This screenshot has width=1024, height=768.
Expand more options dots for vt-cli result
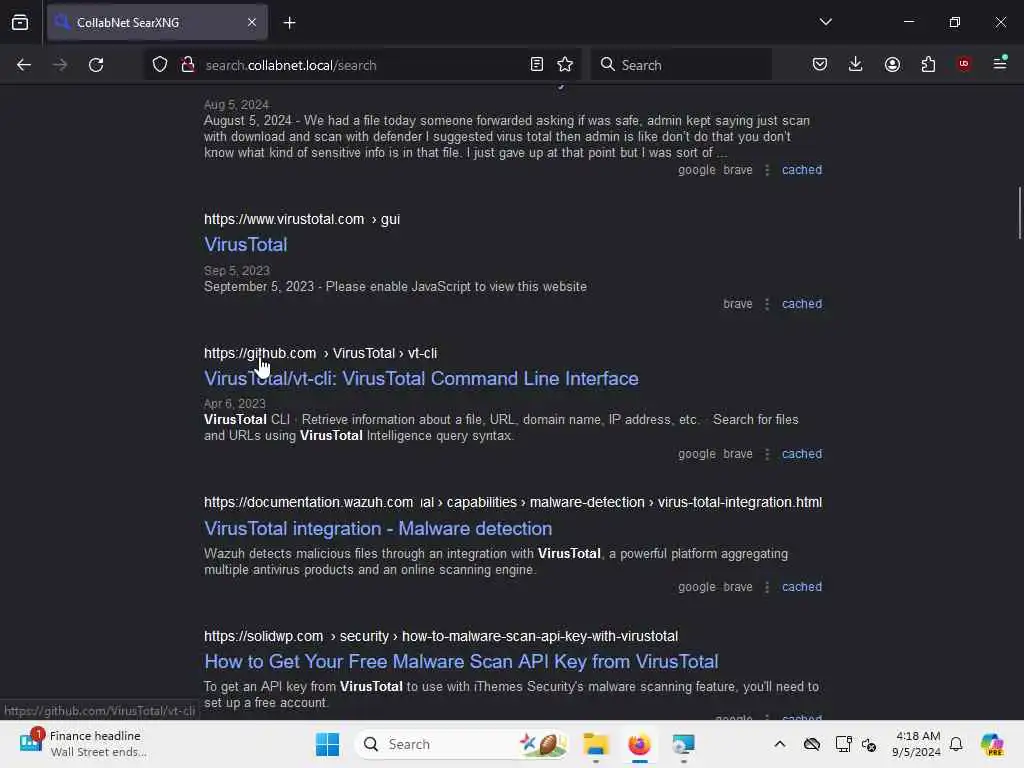(x=767, y=454)
